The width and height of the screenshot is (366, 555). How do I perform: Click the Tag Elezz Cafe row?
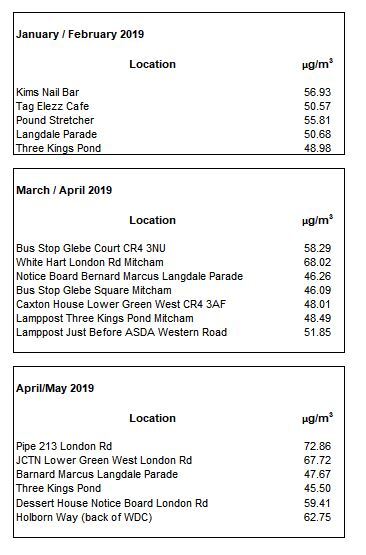(174, 106)
